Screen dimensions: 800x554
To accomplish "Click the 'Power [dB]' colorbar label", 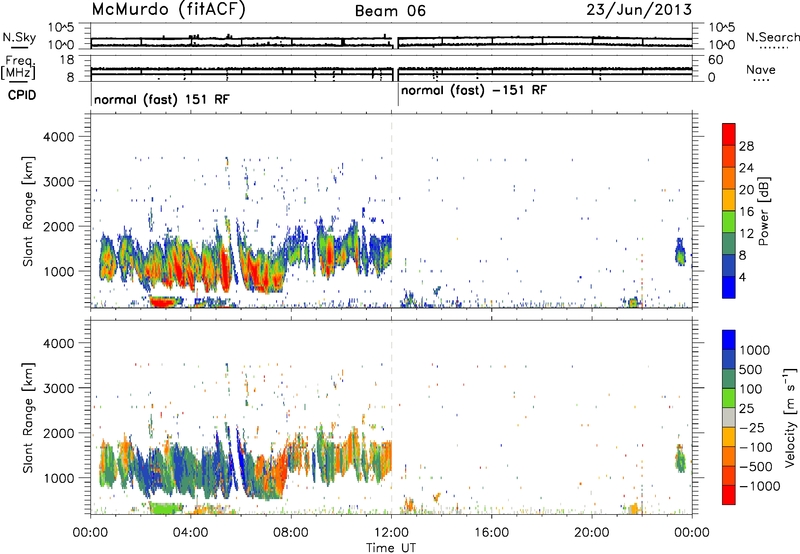I will [763, 211].
